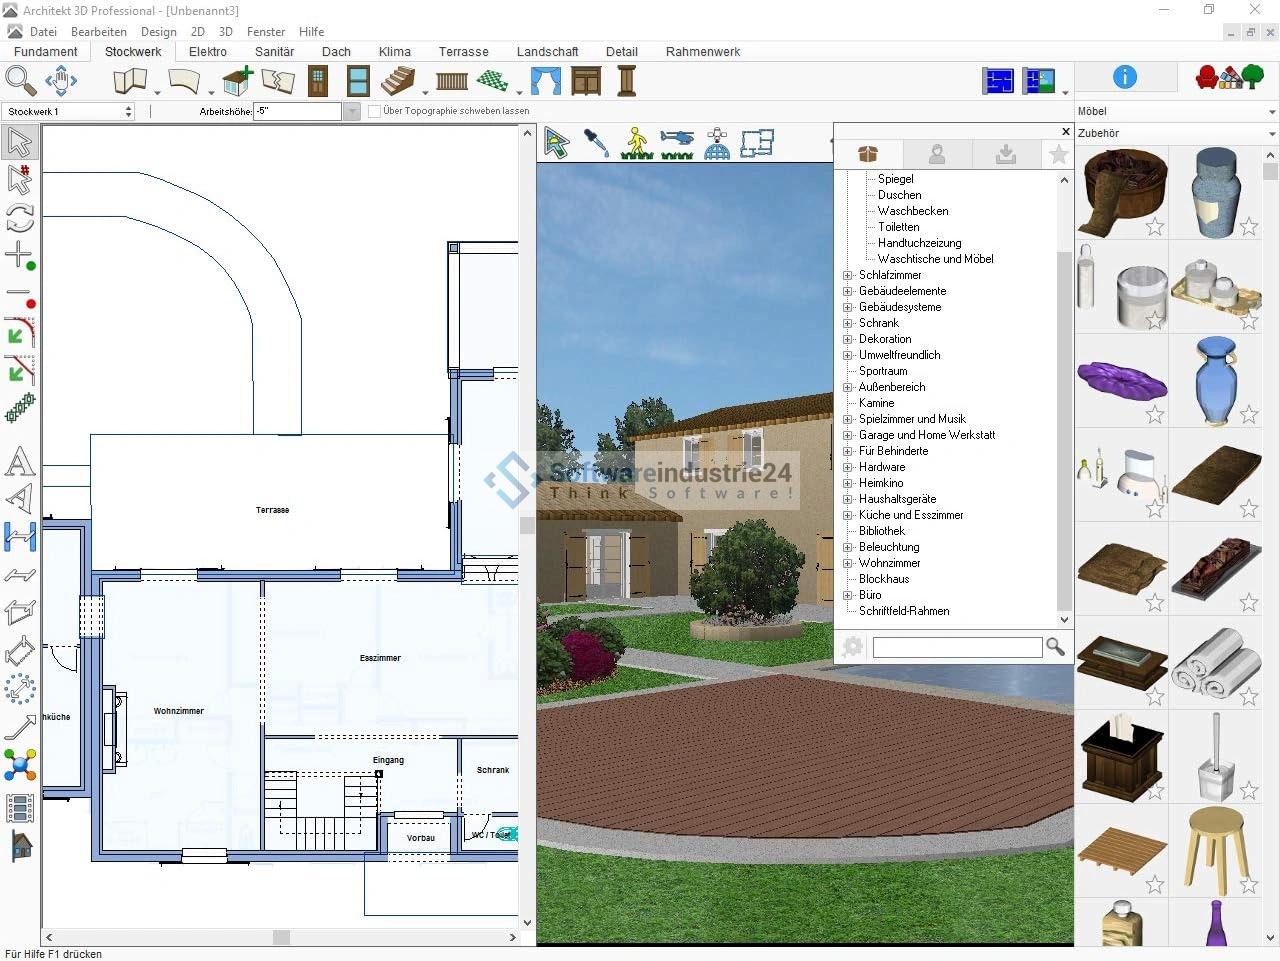
Task: Favorite the wooden stool item star
Action: pyautogui.click(x=1249, y=884)
